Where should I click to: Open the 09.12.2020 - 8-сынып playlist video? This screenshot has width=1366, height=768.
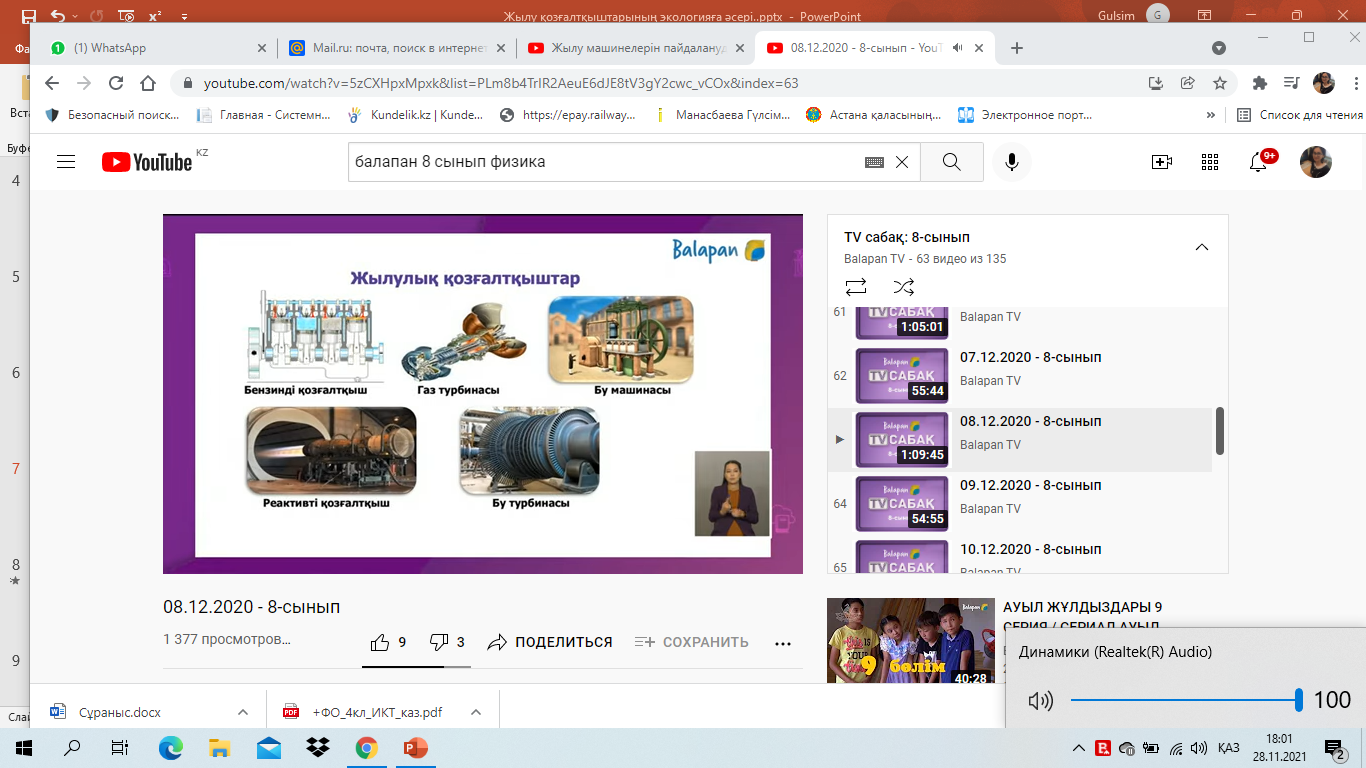click(x=1030, y=485)
